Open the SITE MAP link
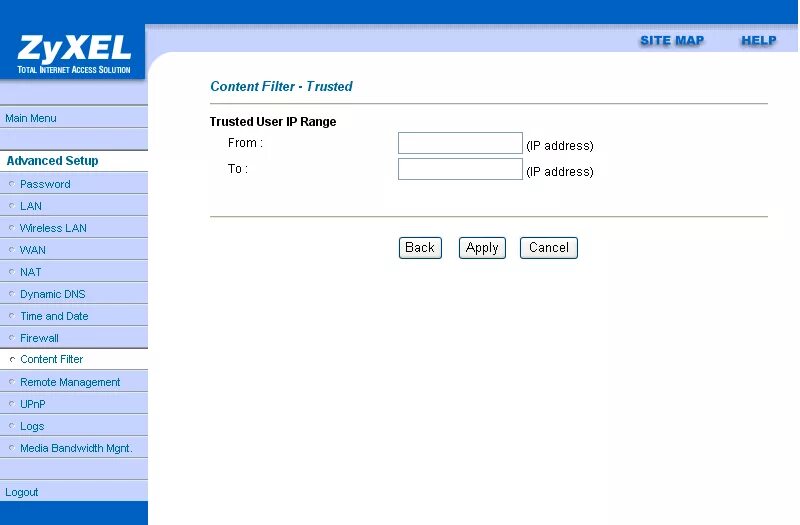800x525 pixels. [x=672, y=41]
